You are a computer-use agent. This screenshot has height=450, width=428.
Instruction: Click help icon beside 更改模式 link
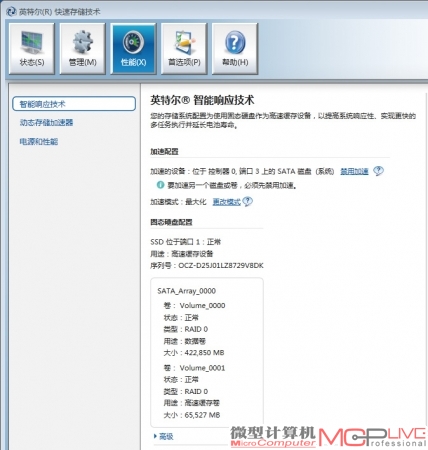(248, 201)
